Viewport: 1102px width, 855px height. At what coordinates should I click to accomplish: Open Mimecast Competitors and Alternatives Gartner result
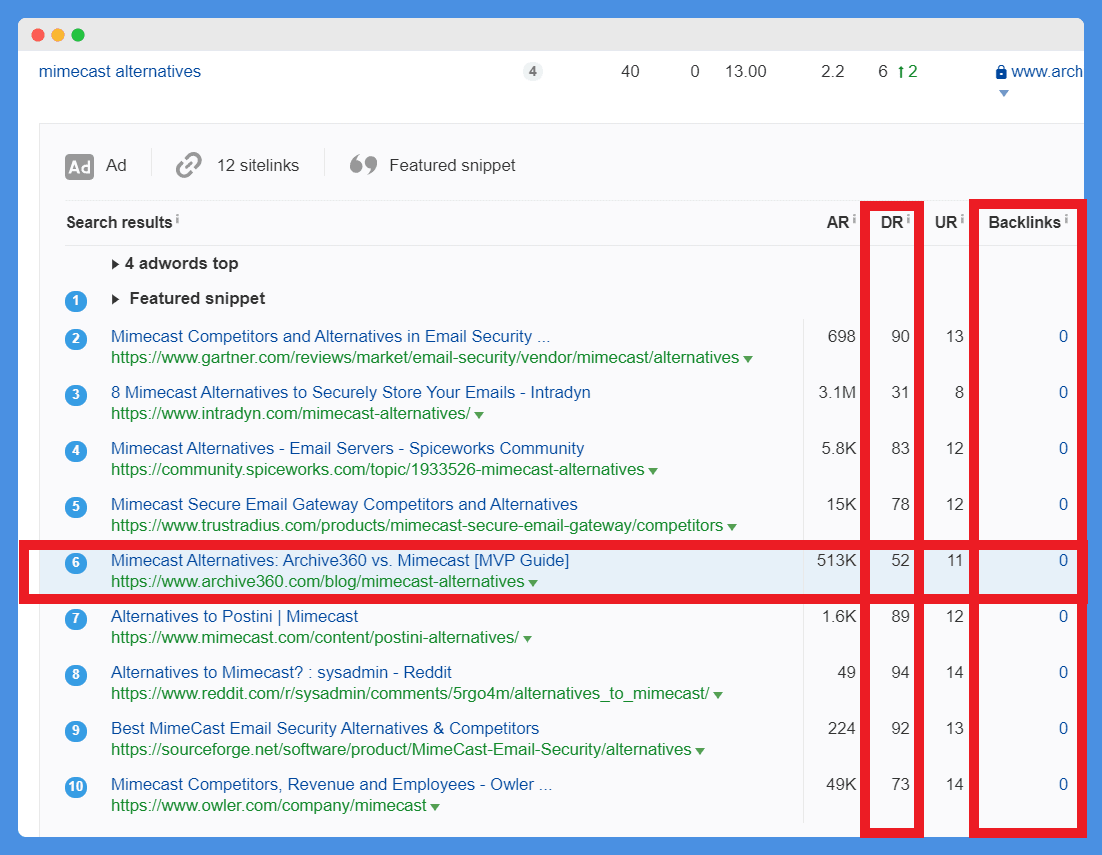[x=330, y=337]
